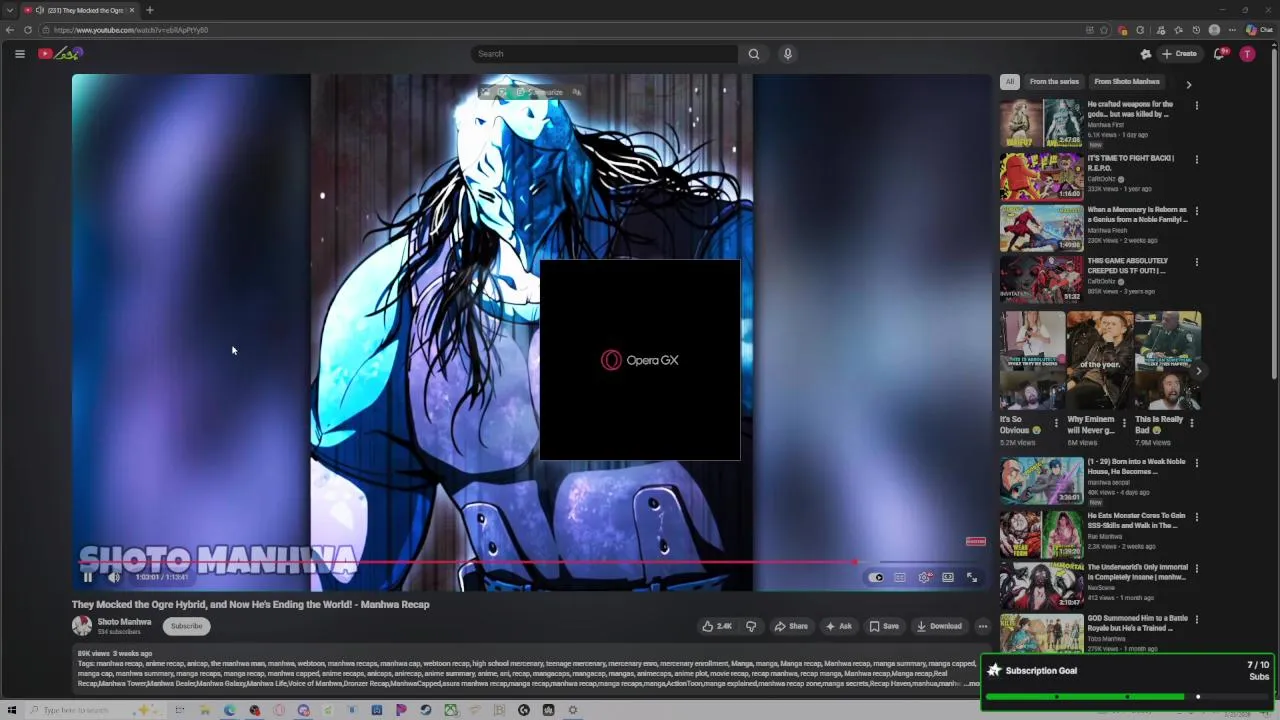Open the Shoto Manhwa channel name link

[x=124, y=622]
